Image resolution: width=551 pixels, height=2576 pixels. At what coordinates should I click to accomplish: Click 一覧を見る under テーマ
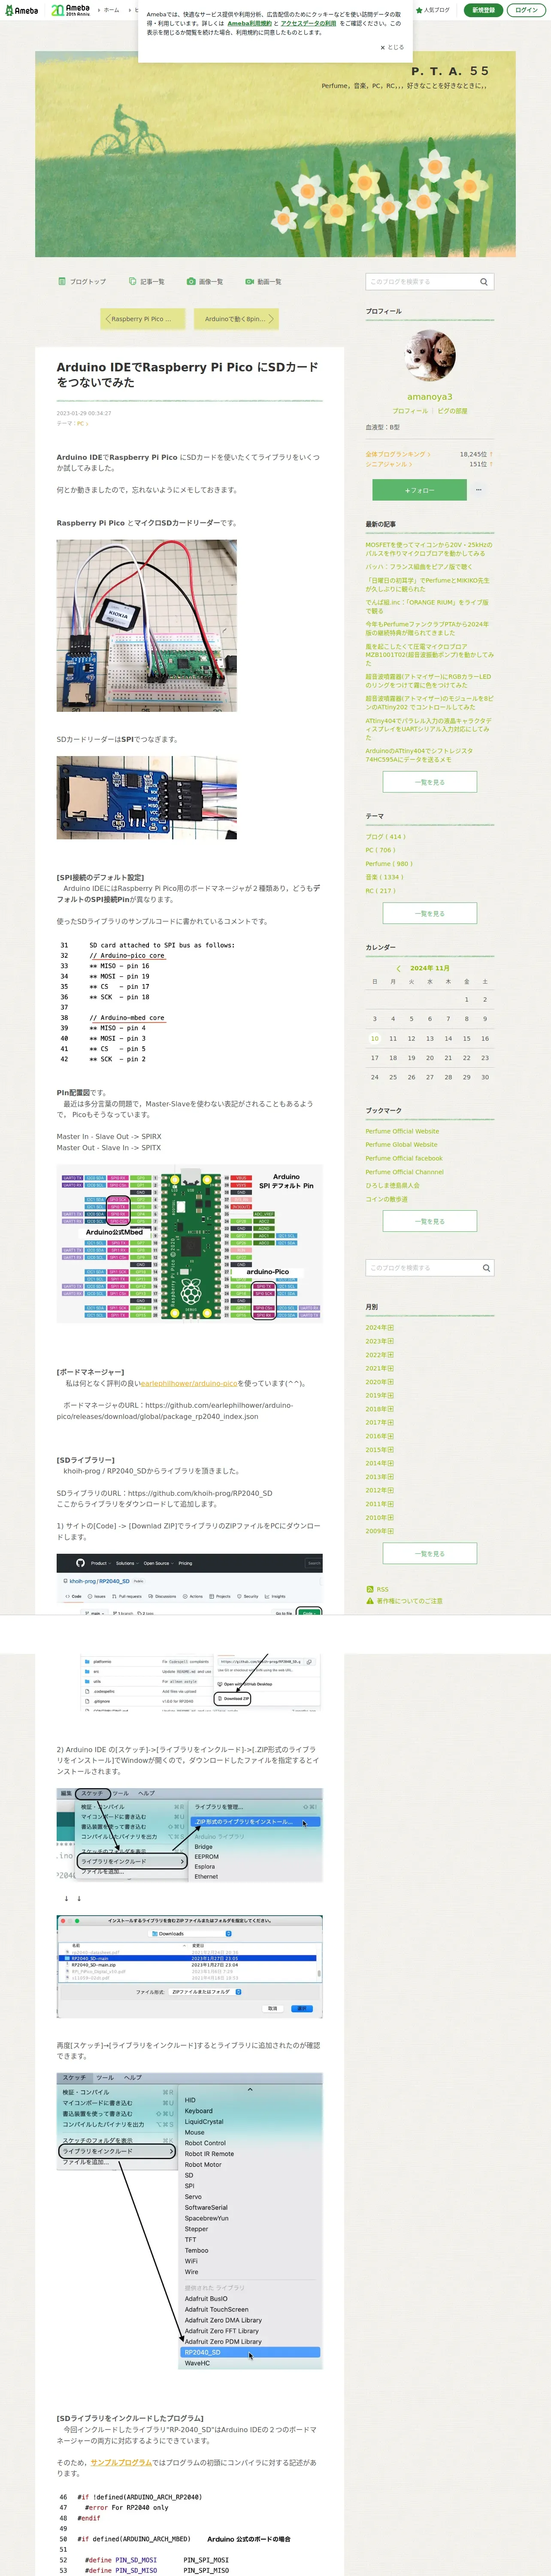tap(430, 913)
